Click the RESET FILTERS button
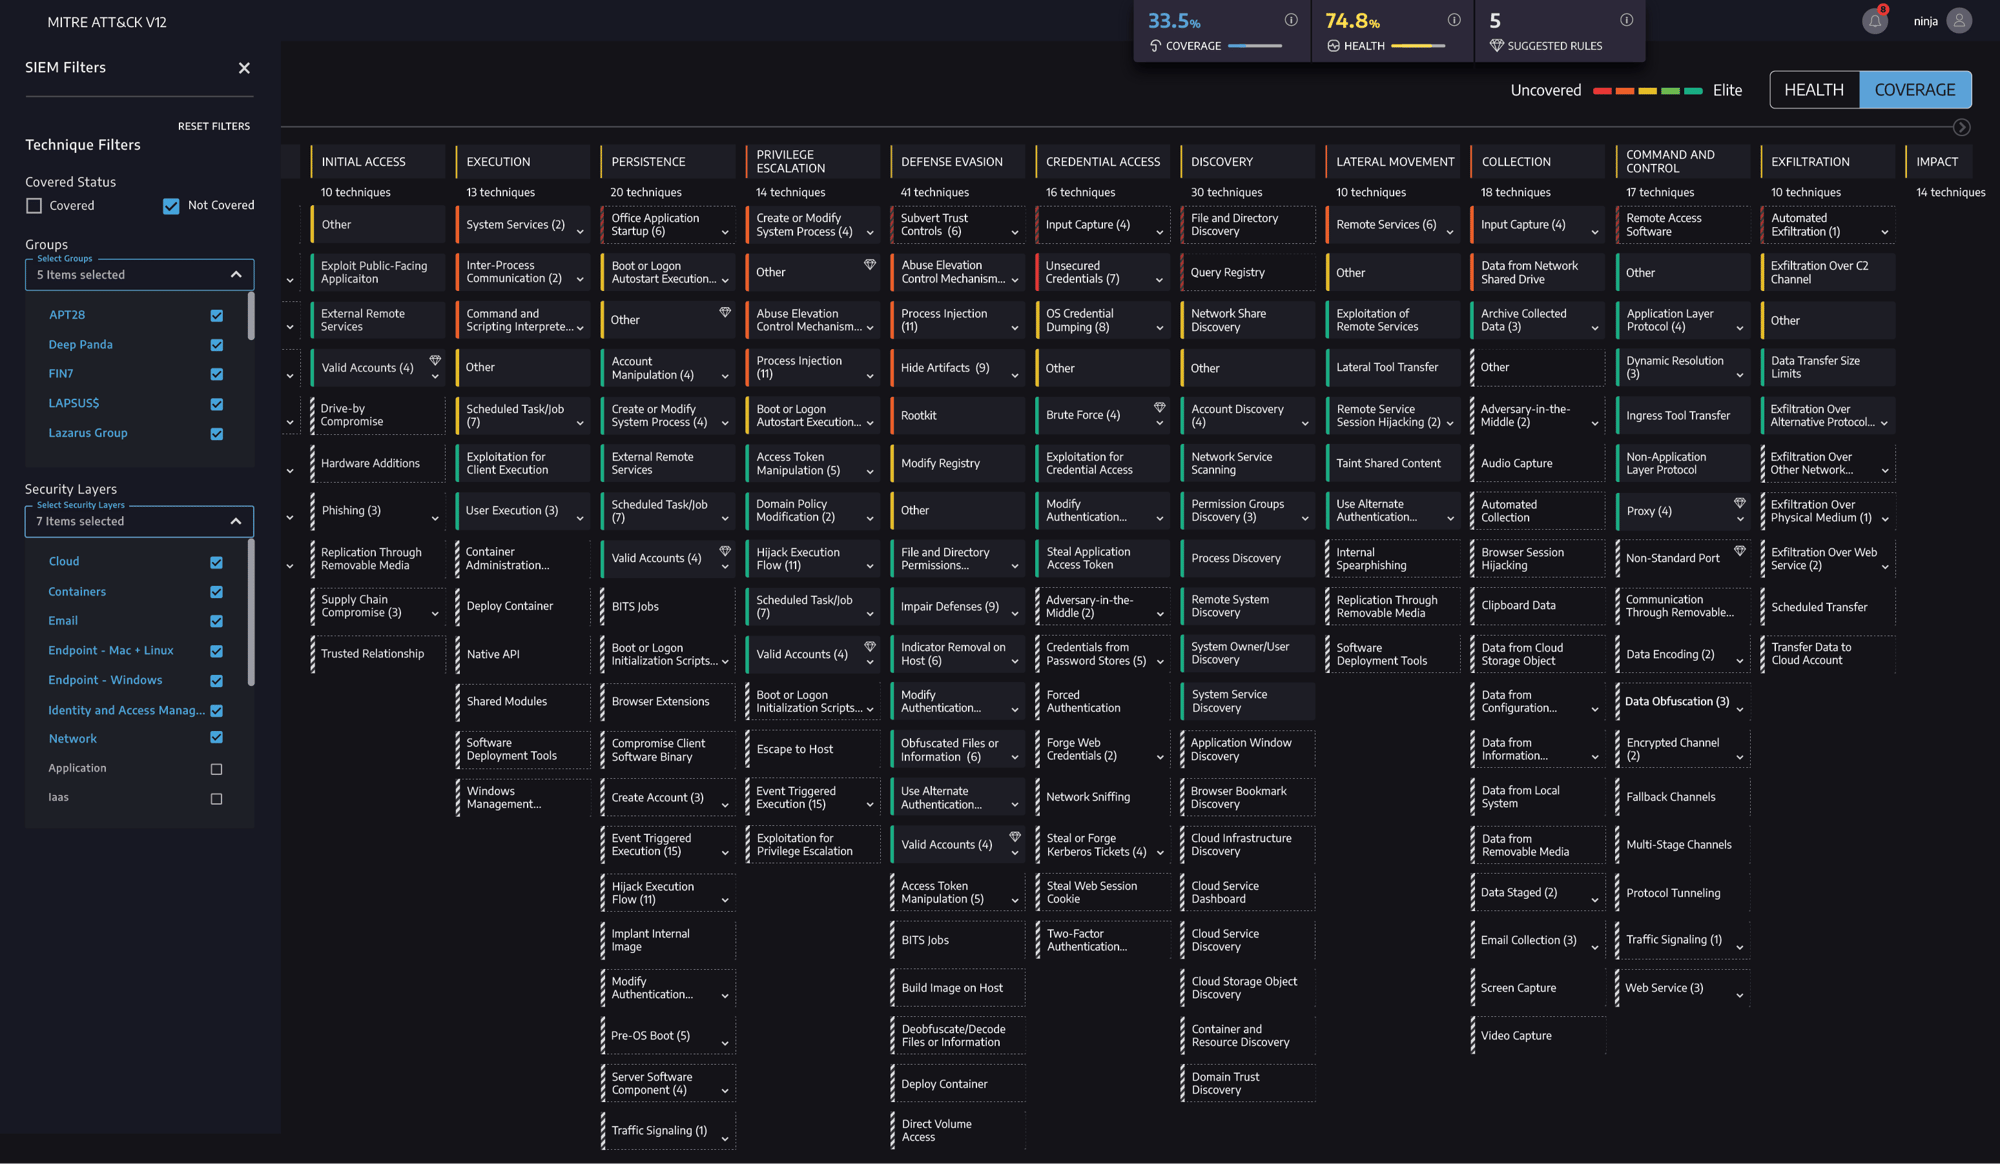 (214, 126)
